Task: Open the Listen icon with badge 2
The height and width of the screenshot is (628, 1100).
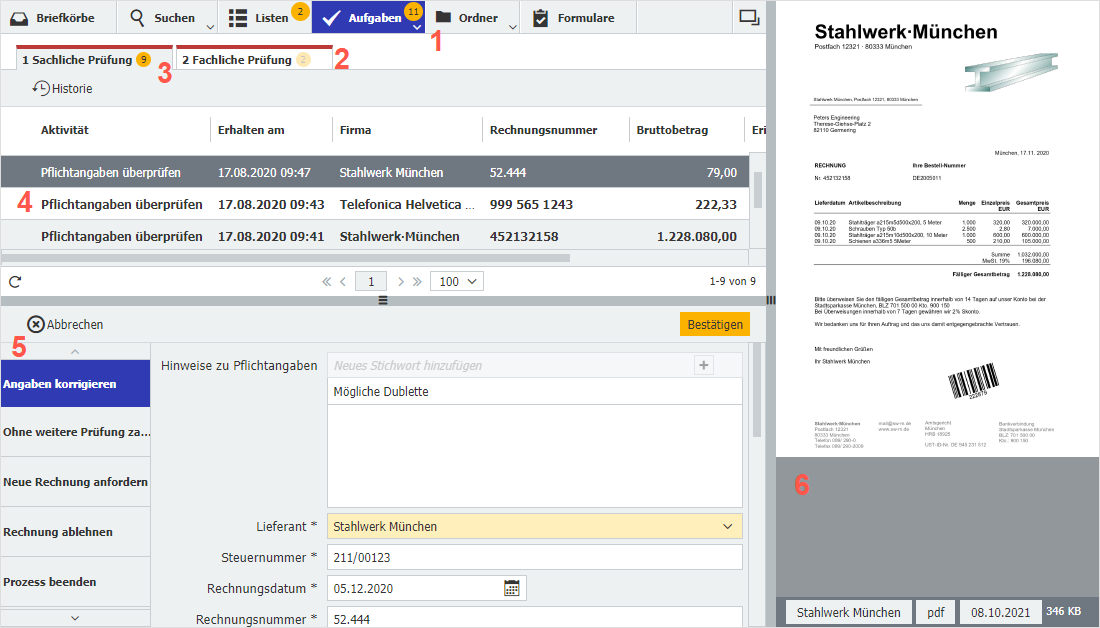Action: pyautogui.click(x=237, y=17)
